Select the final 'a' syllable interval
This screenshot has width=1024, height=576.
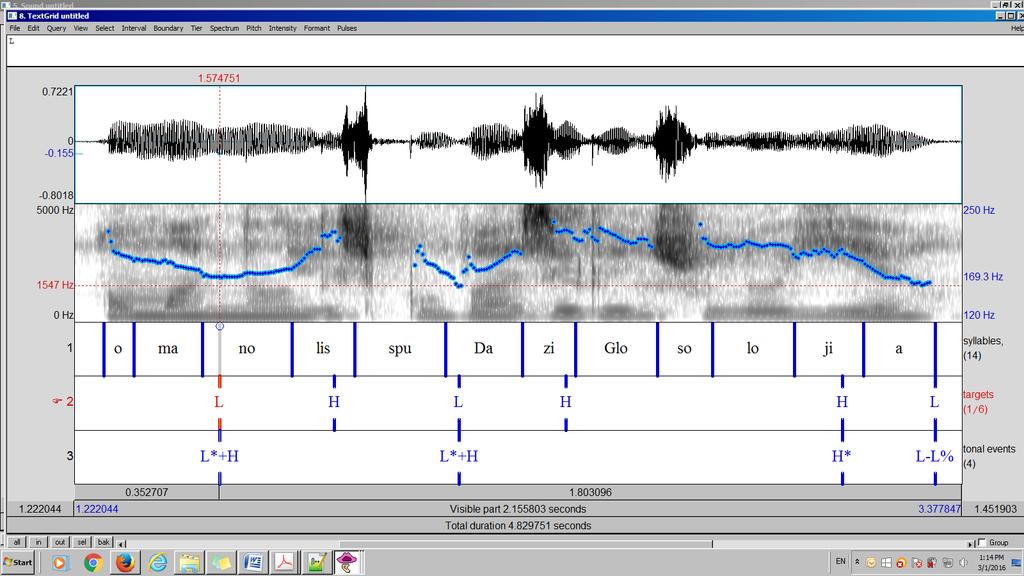point(899,349)
